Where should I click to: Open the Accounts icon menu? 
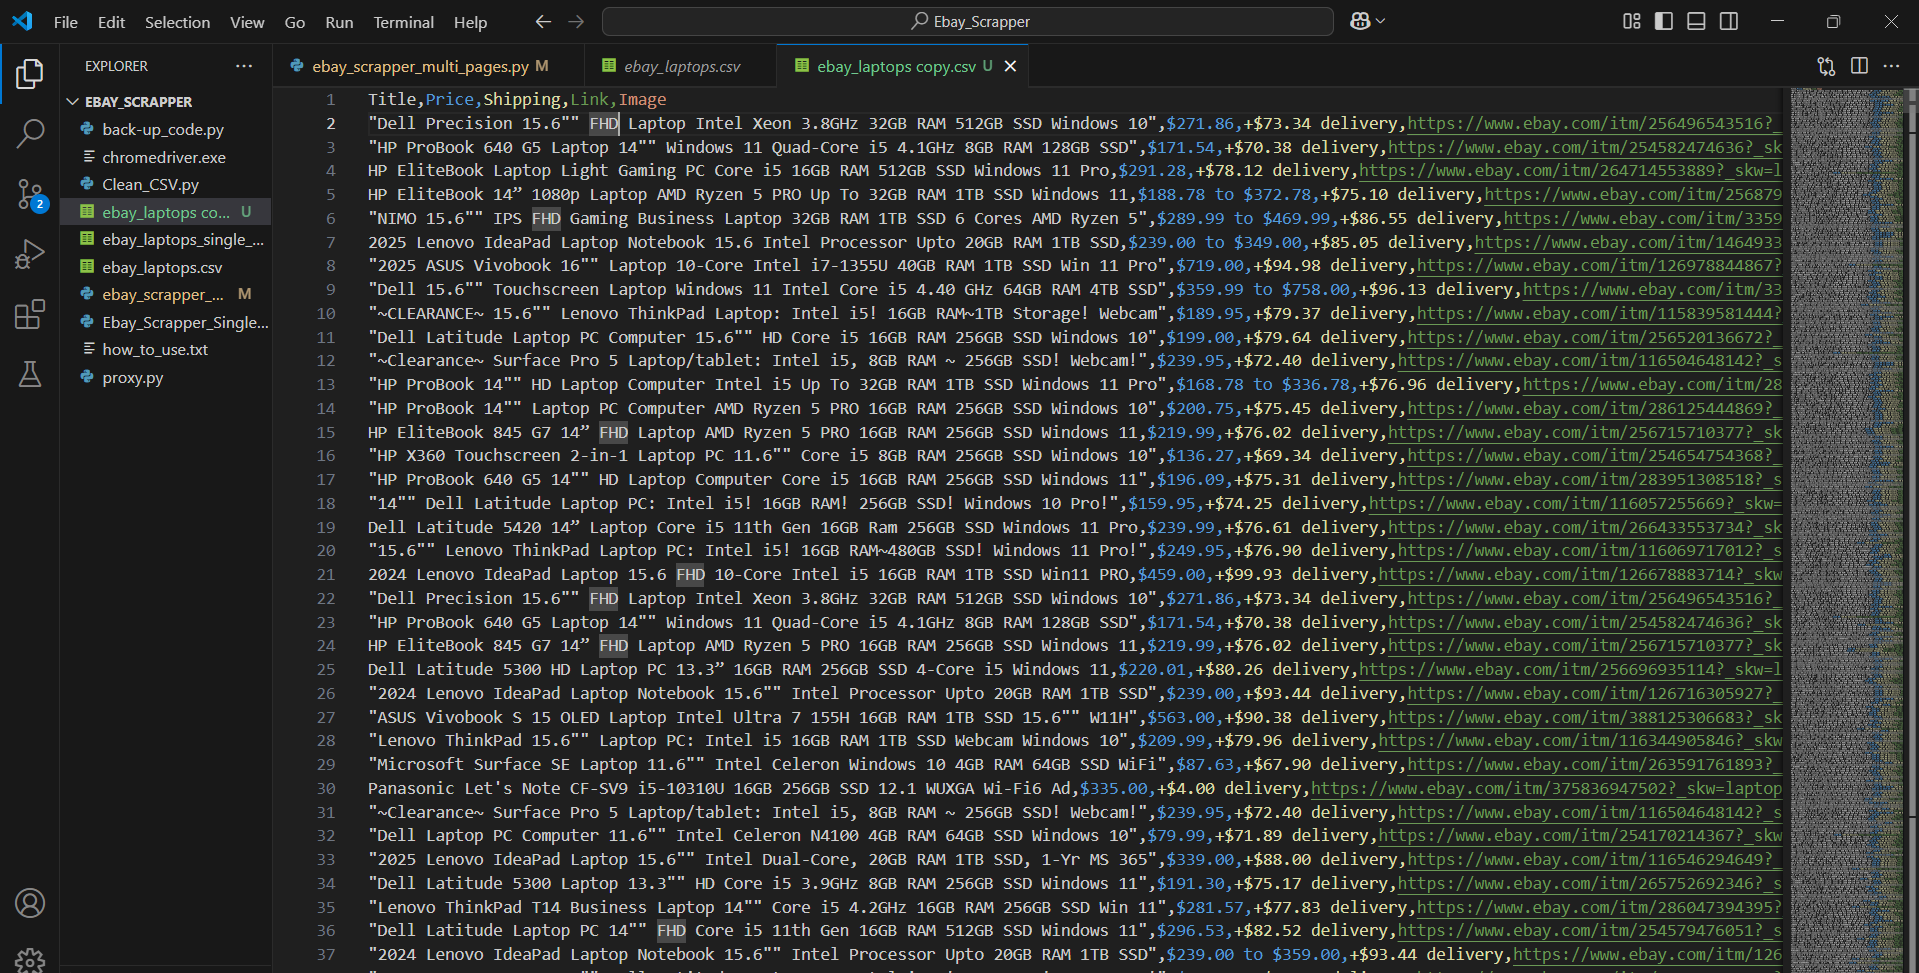[30, 903]
